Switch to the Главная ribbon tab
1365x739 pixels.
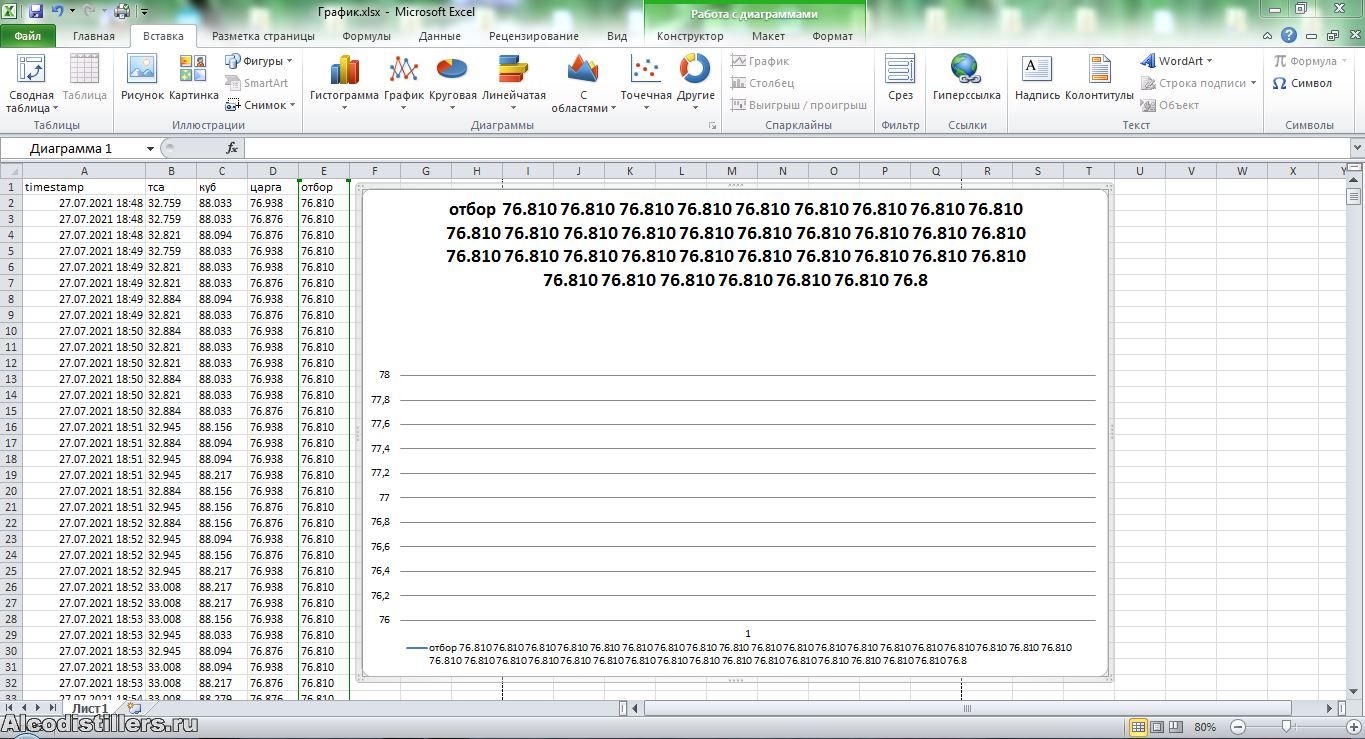tap(94, 36)
